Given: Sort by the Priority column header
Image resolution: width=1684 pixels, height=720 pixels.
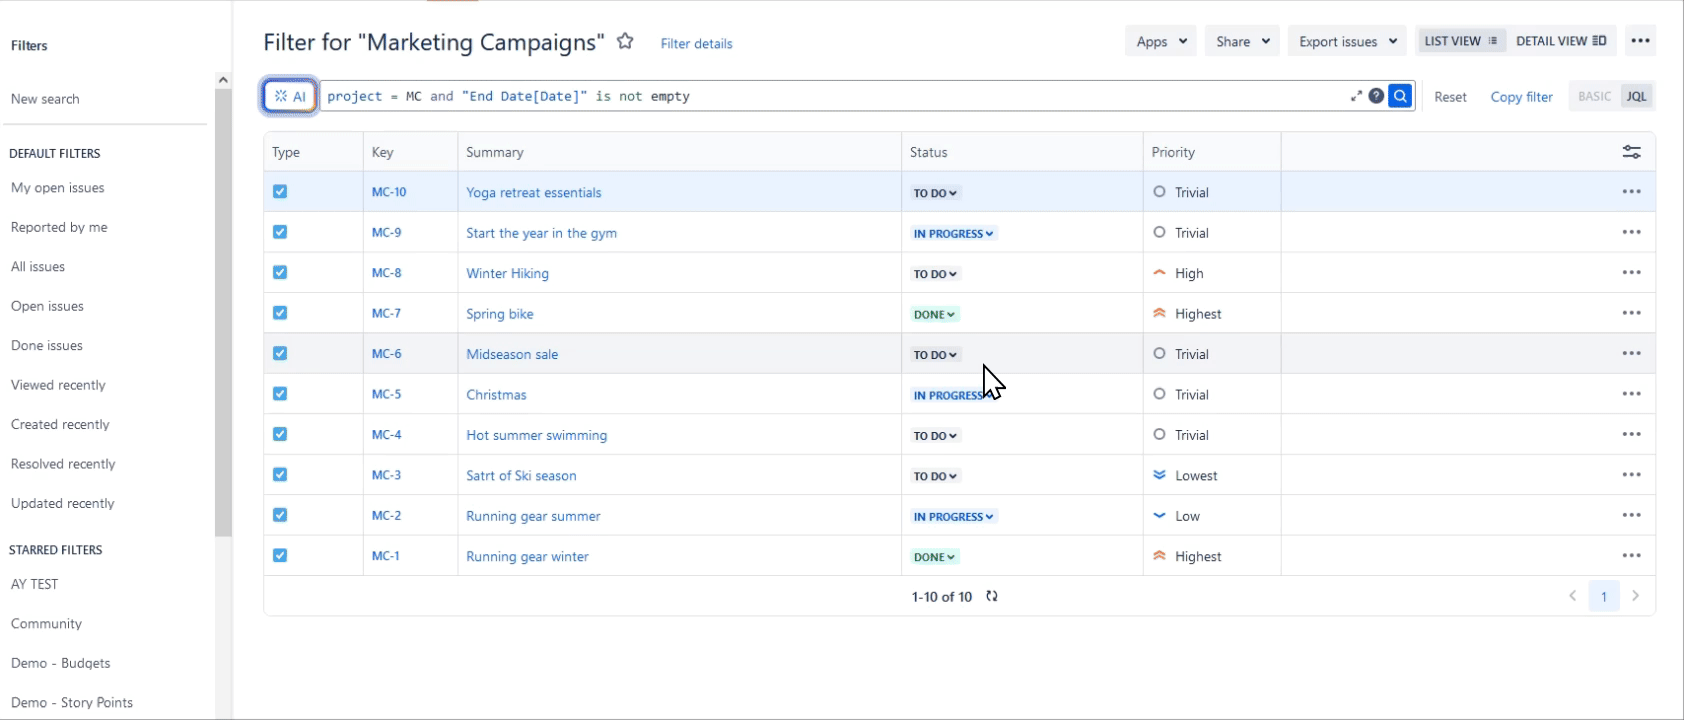Looking at the screenshot, I should [1173, 152].
